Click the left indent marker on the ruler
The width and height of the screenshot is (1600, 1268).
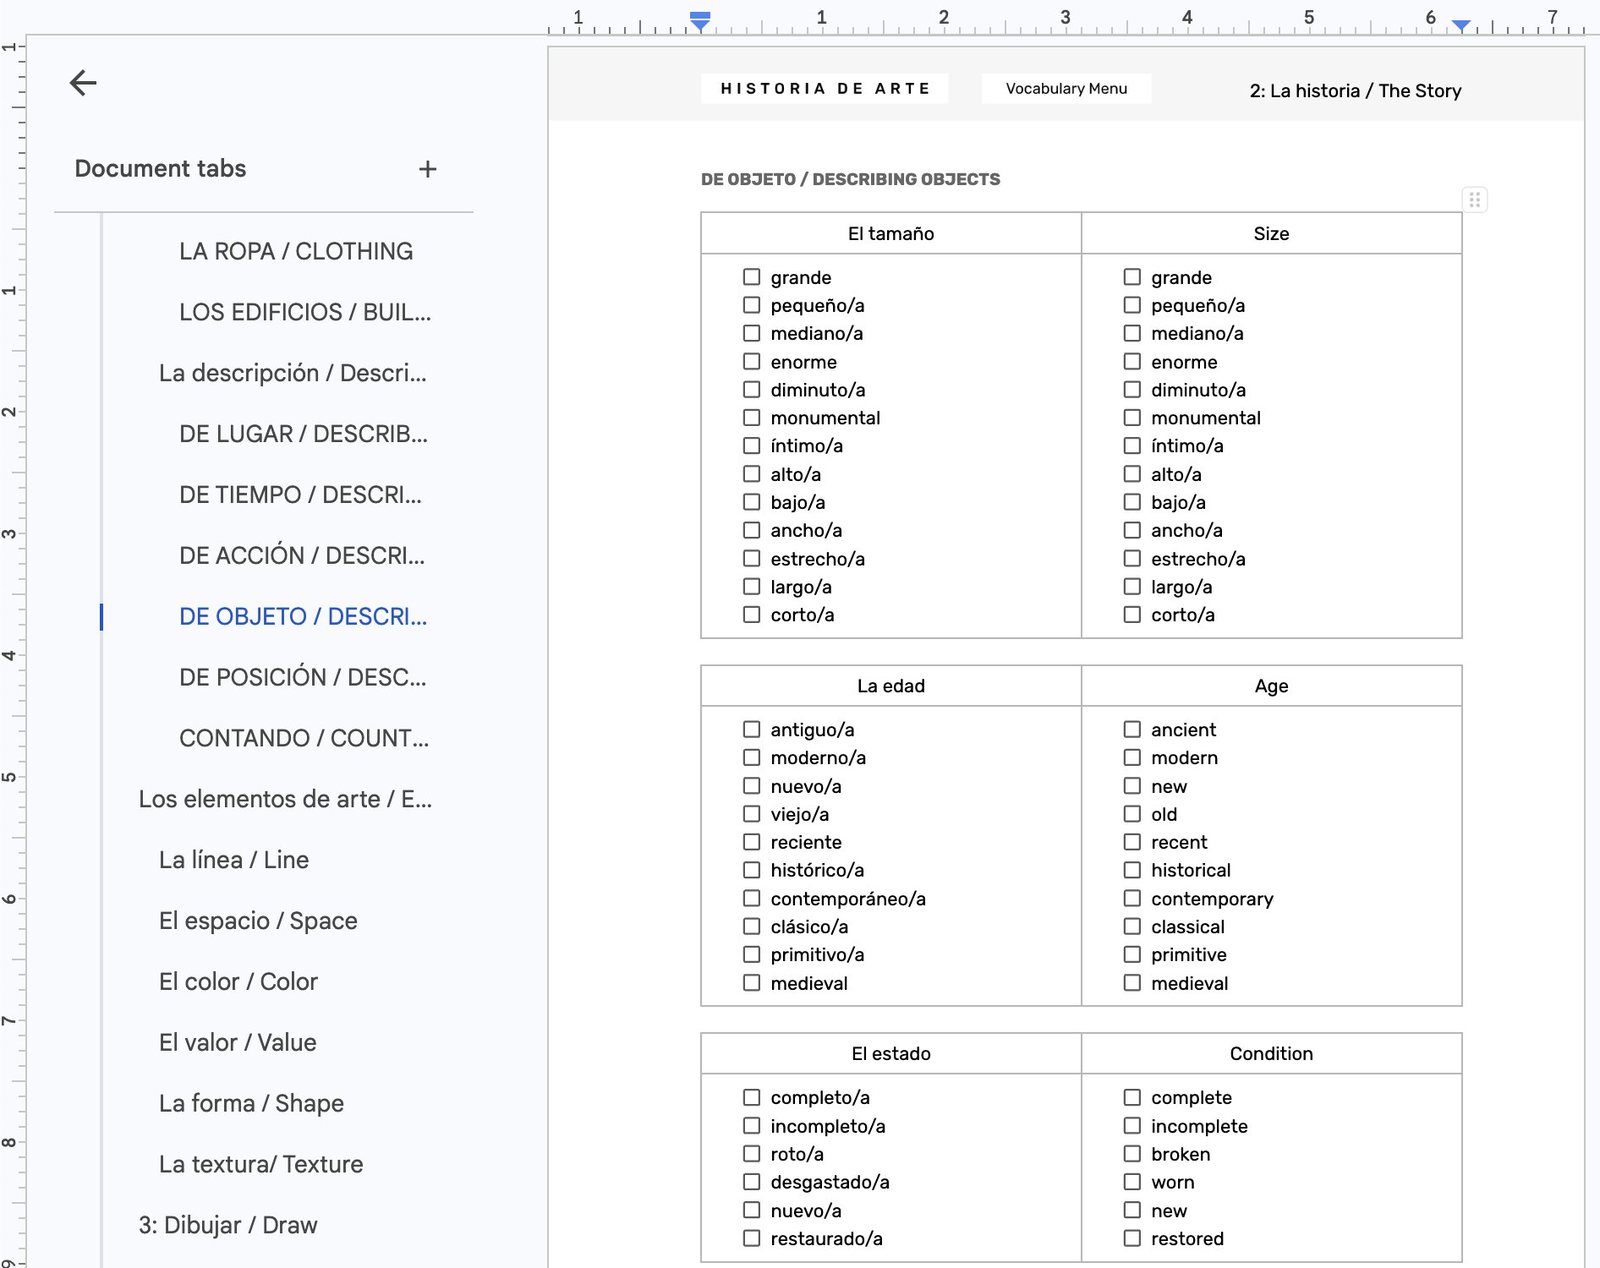700,21
